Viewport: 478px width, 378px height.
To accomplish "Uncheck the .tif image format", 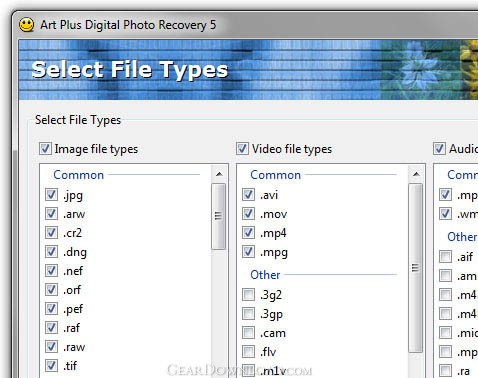I will 51,365.
